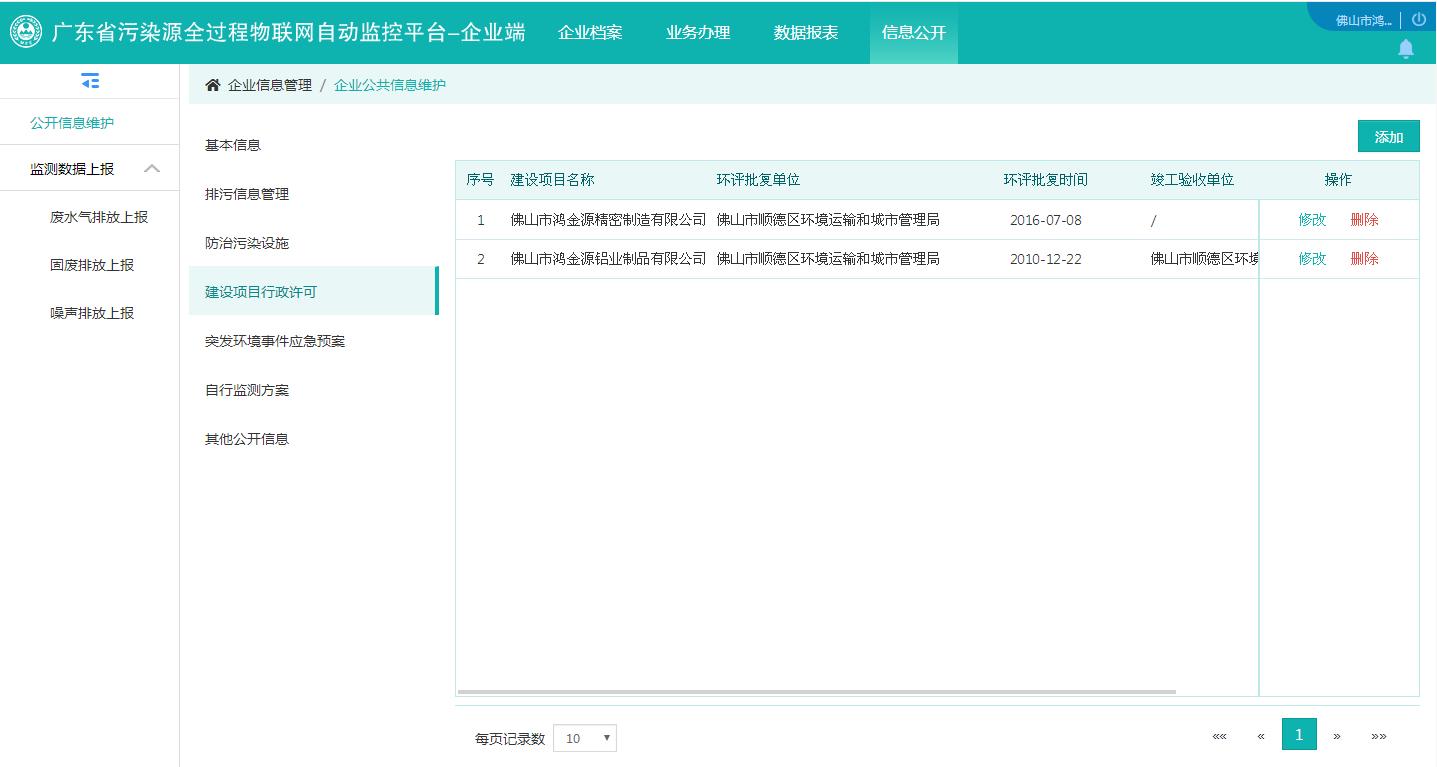Select the 信息公开 tab
The width and height of the screenshot is (1437, 767).
tap(914, 33)
